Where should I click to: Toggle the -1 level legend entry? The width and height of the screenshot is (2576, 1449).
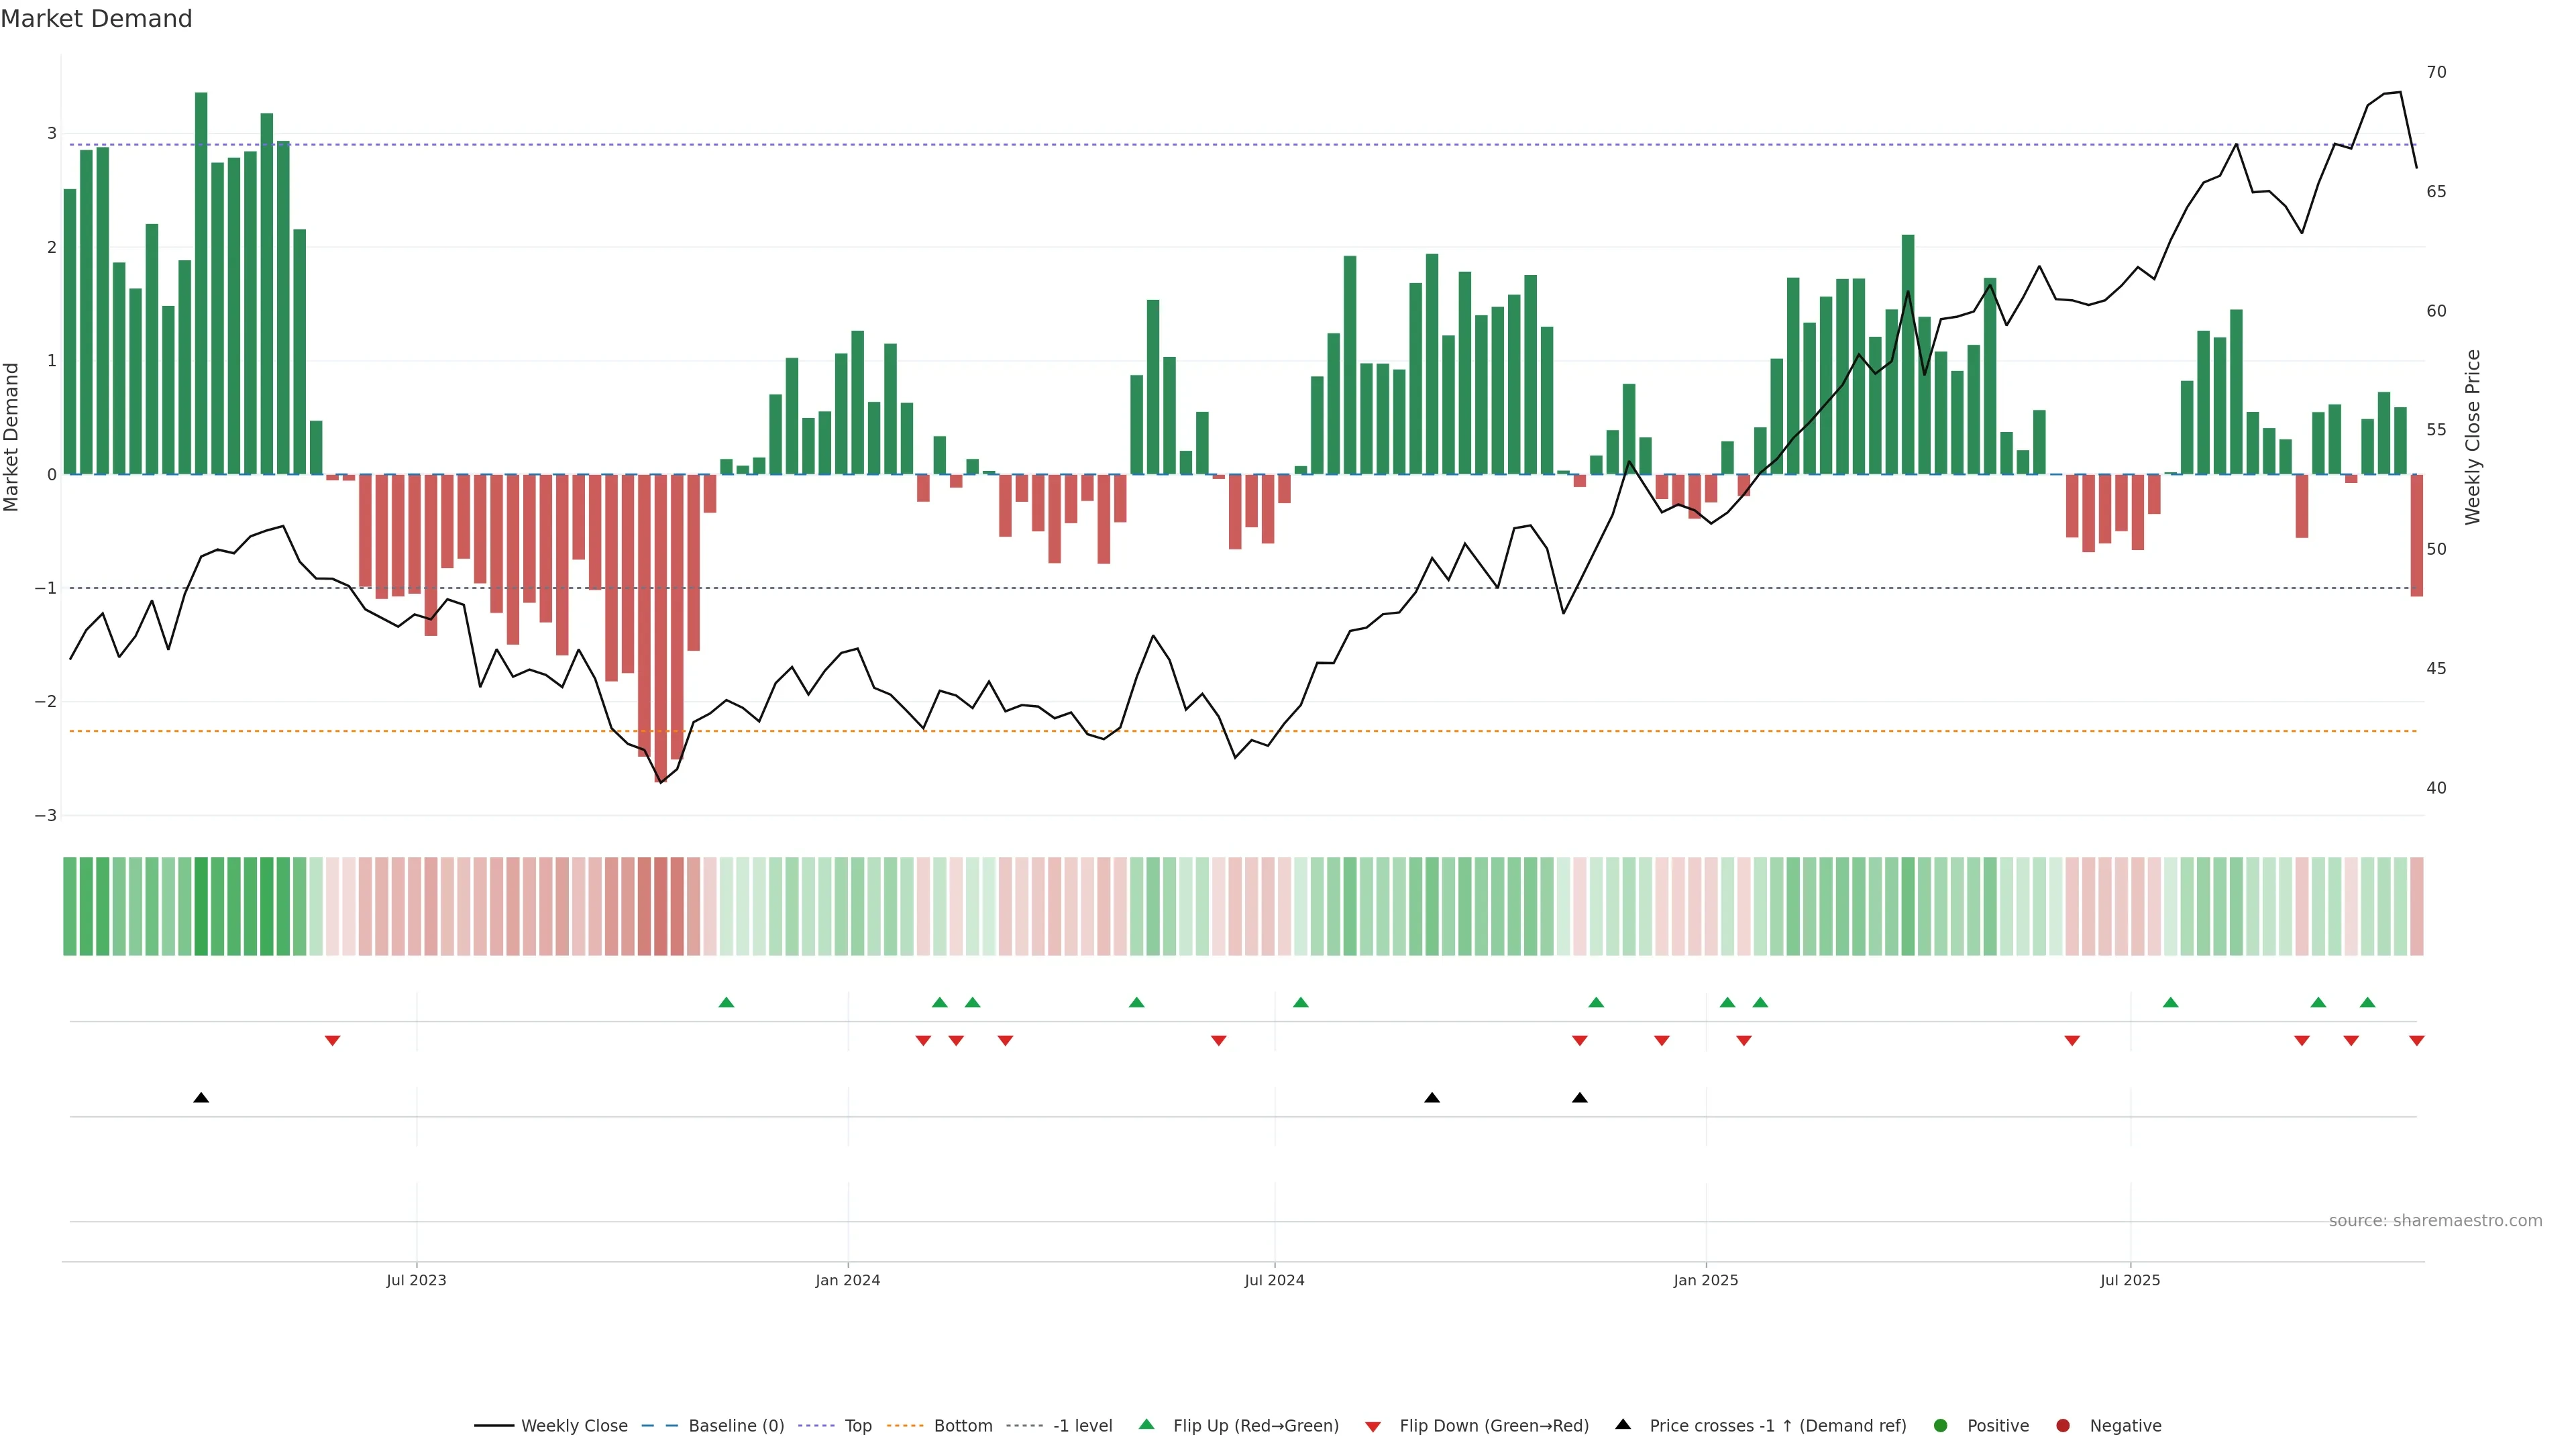point(1082,1426)
